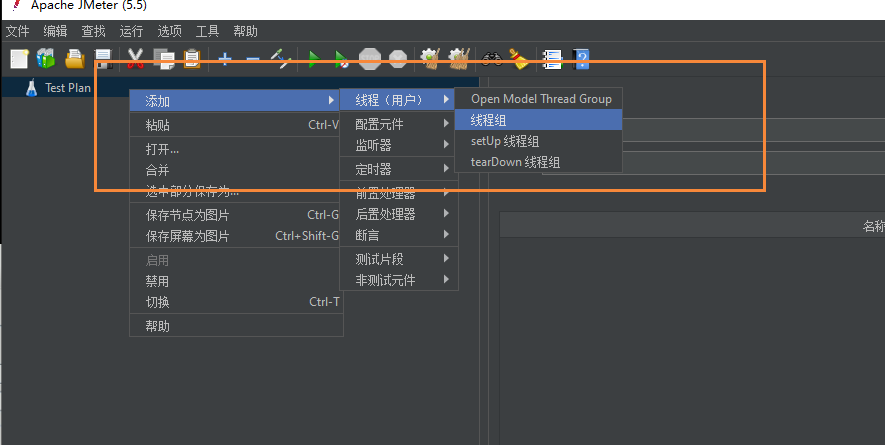Click the Help question mark toolbar icon
The image size is (885, 445).
[581, 59]
